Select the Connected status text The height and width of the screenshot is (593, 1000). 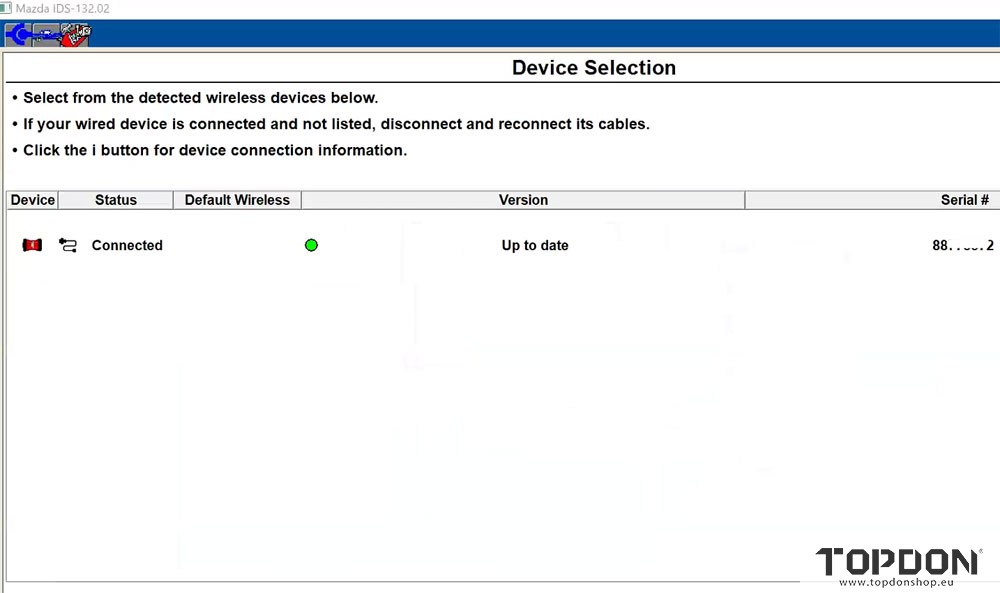(x=127, y=245)
